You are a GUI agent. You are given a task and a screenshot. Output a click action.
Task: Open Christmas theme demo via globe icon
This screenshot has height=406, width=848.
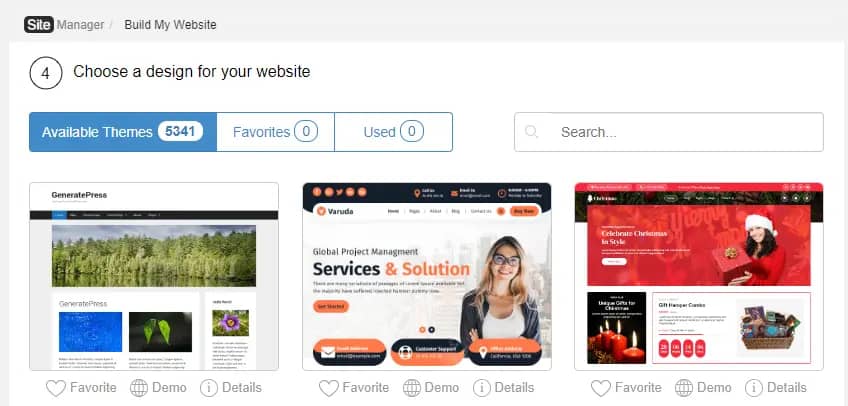coord(684,388)
